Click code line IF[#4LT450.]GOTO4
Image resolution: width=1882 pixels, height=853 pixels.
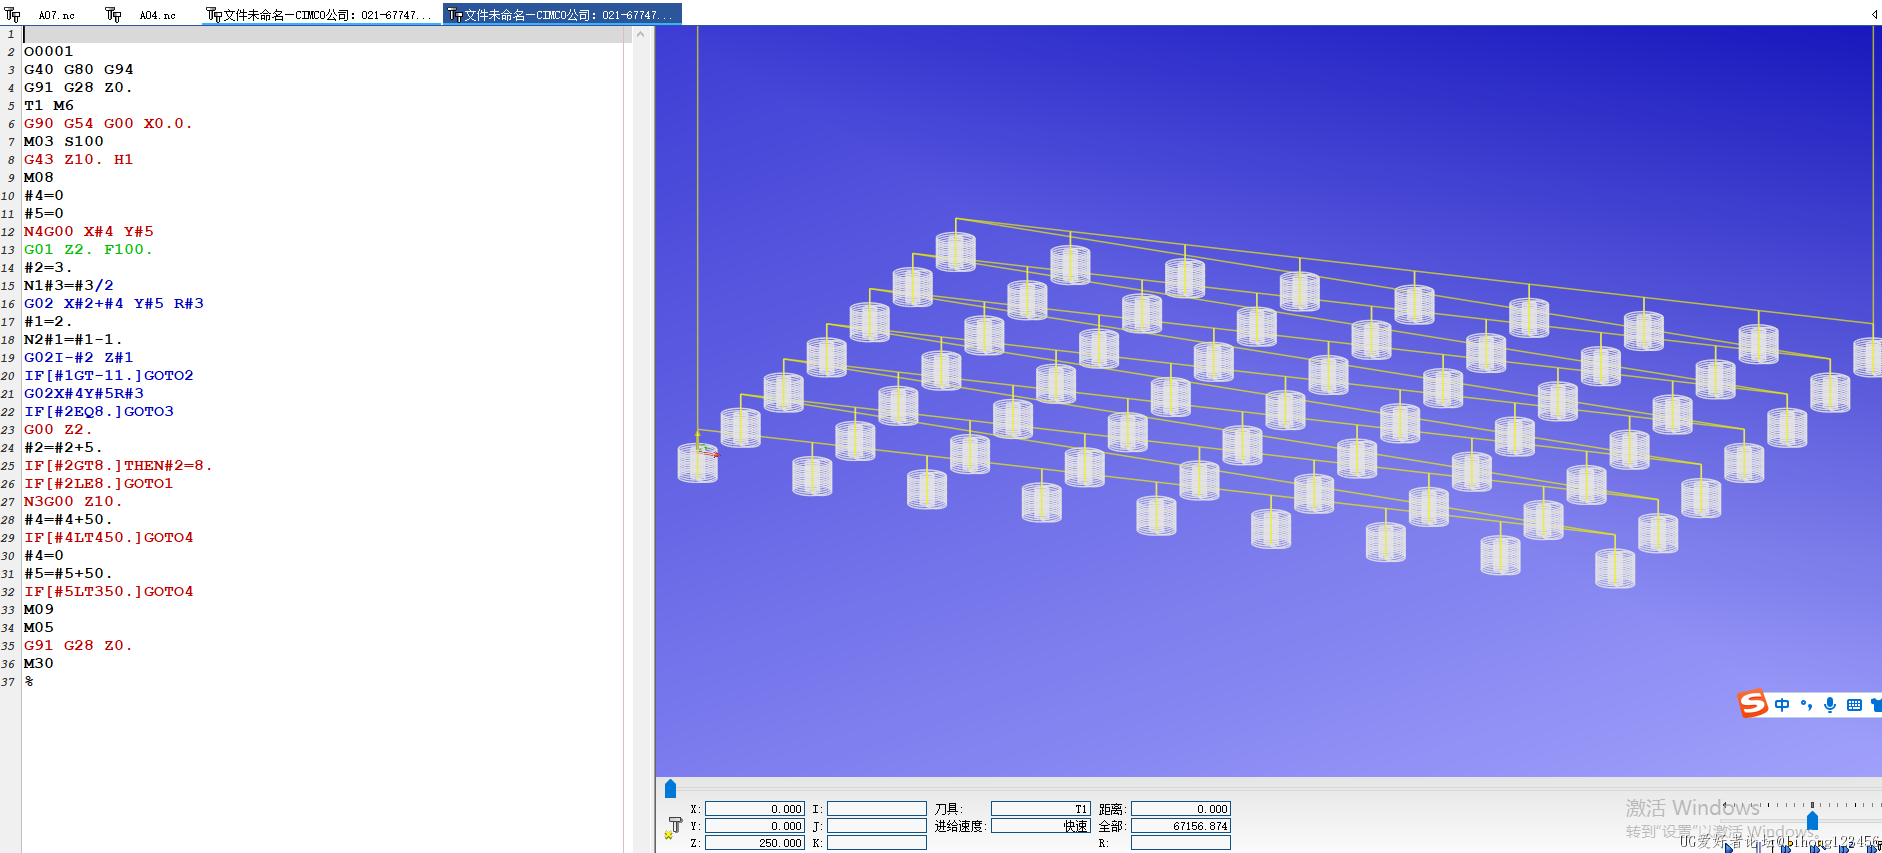pyautogui.click(x=108, y=537)
